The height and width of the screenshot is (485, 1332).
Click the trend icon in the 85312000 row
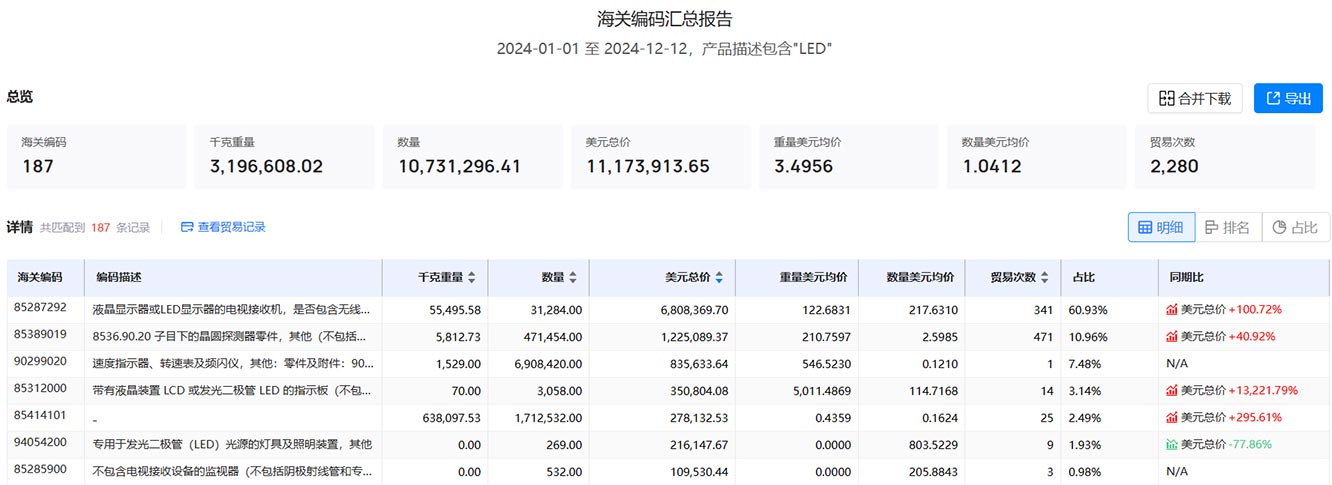pos(1172,390)
